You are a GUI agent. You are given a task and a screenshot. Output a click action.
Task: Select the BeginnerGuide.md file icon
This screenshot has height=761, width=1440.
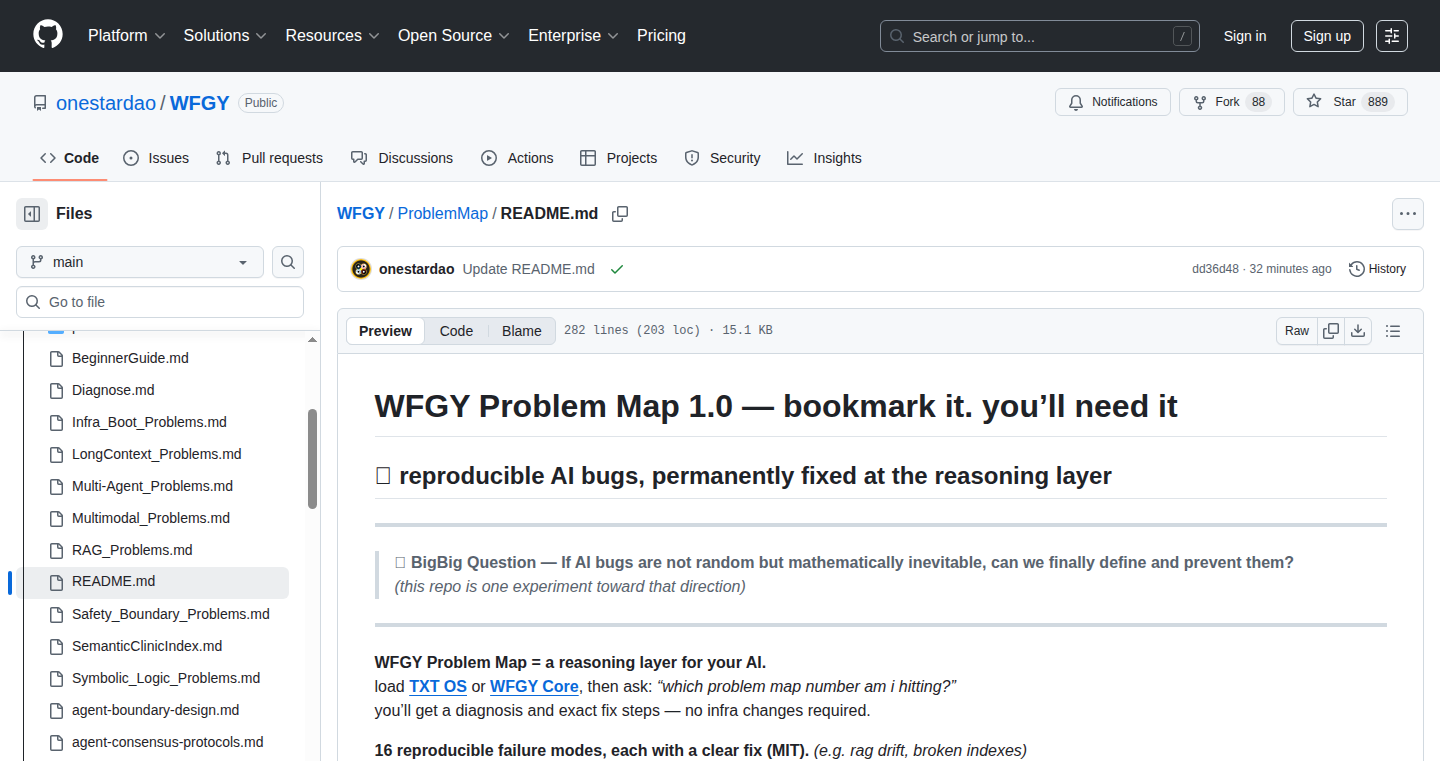click(x=56, y=358)
